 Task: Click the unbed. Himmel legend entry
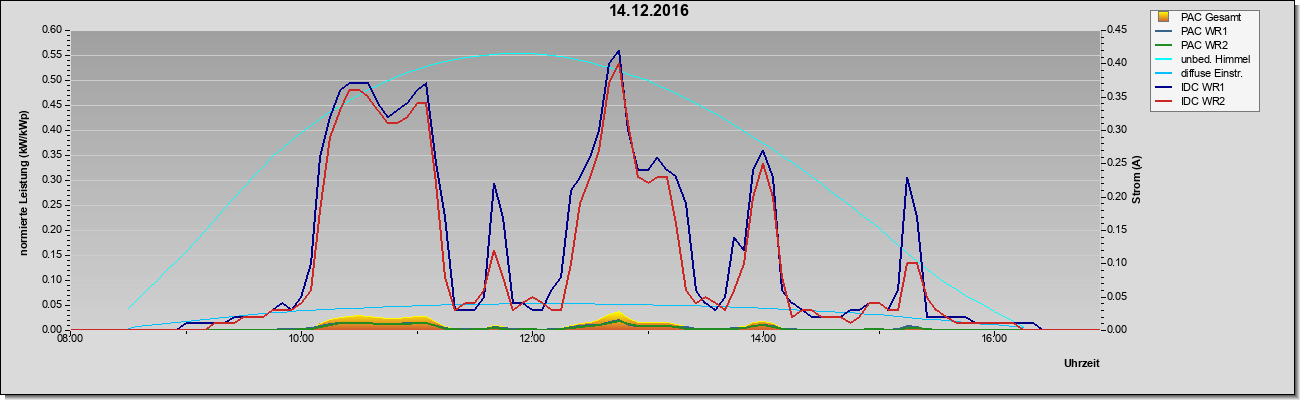point(1203,59)
